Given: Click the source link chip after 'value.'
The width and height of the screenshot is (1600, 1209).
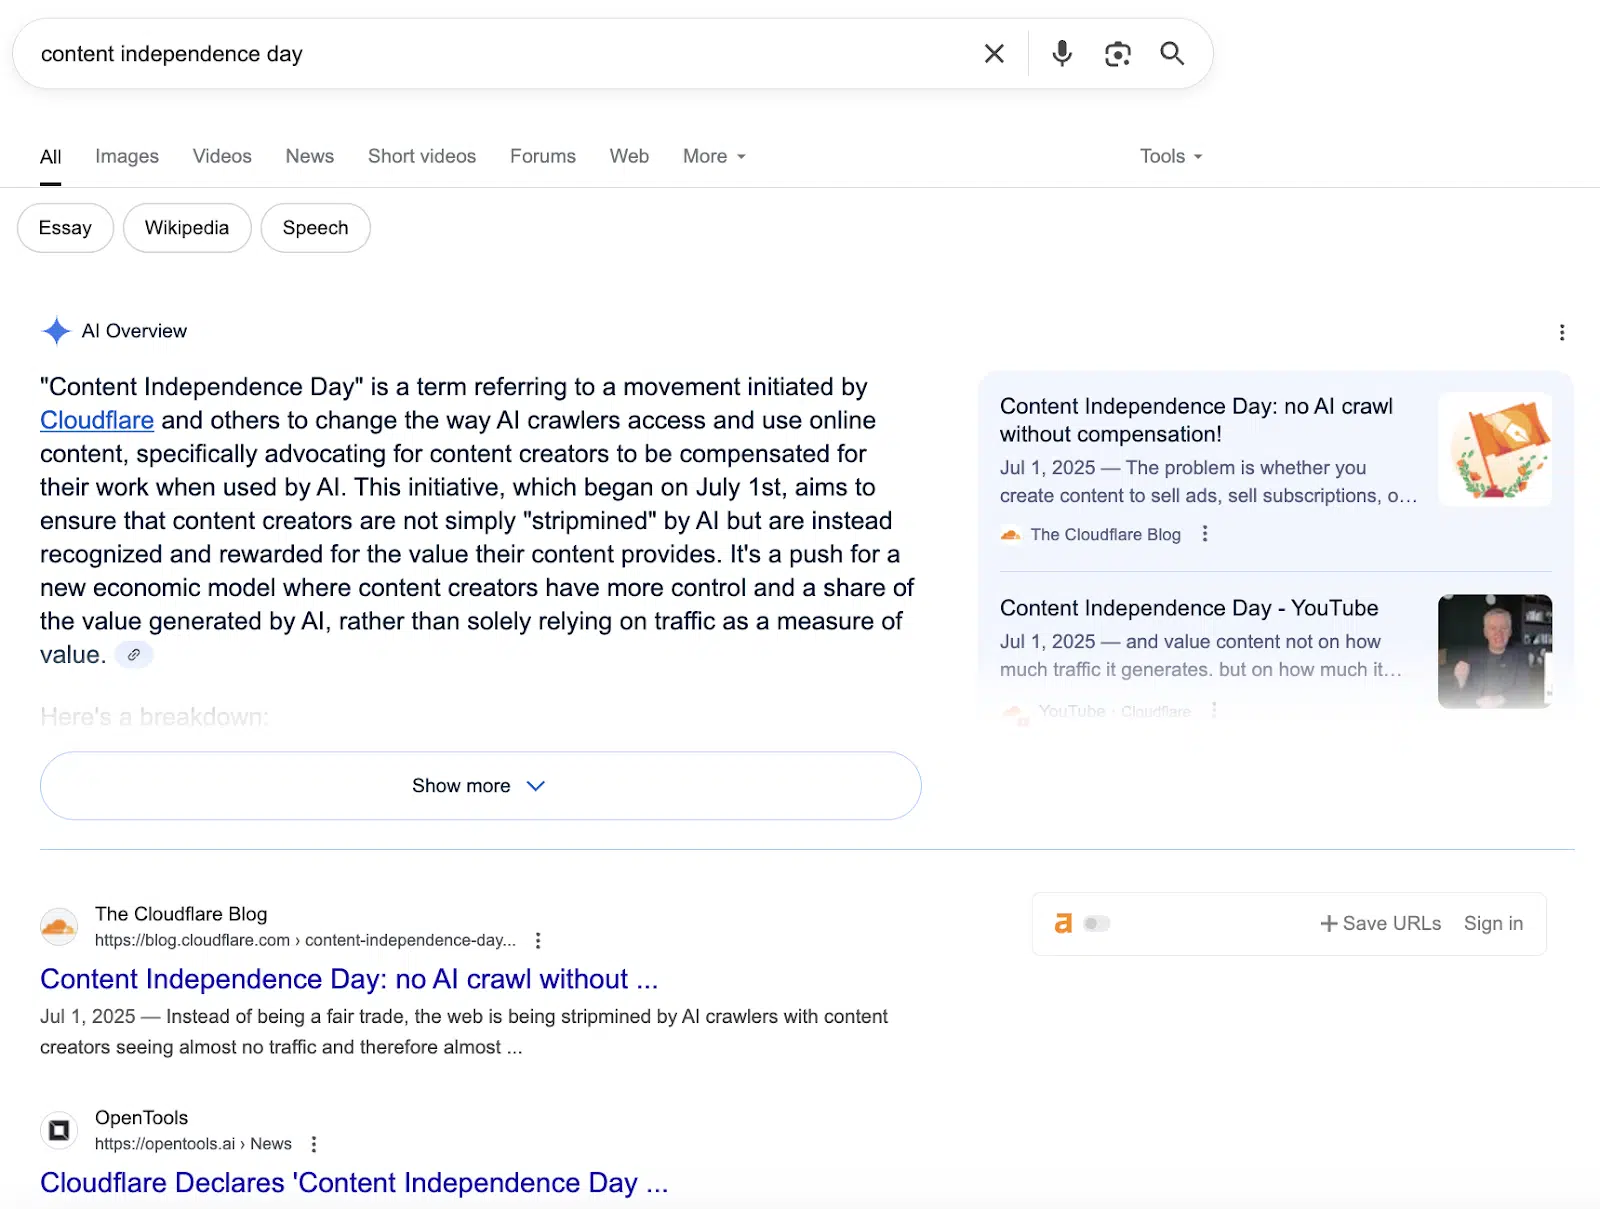Looking at the screenshot, I should pos(134,655).
